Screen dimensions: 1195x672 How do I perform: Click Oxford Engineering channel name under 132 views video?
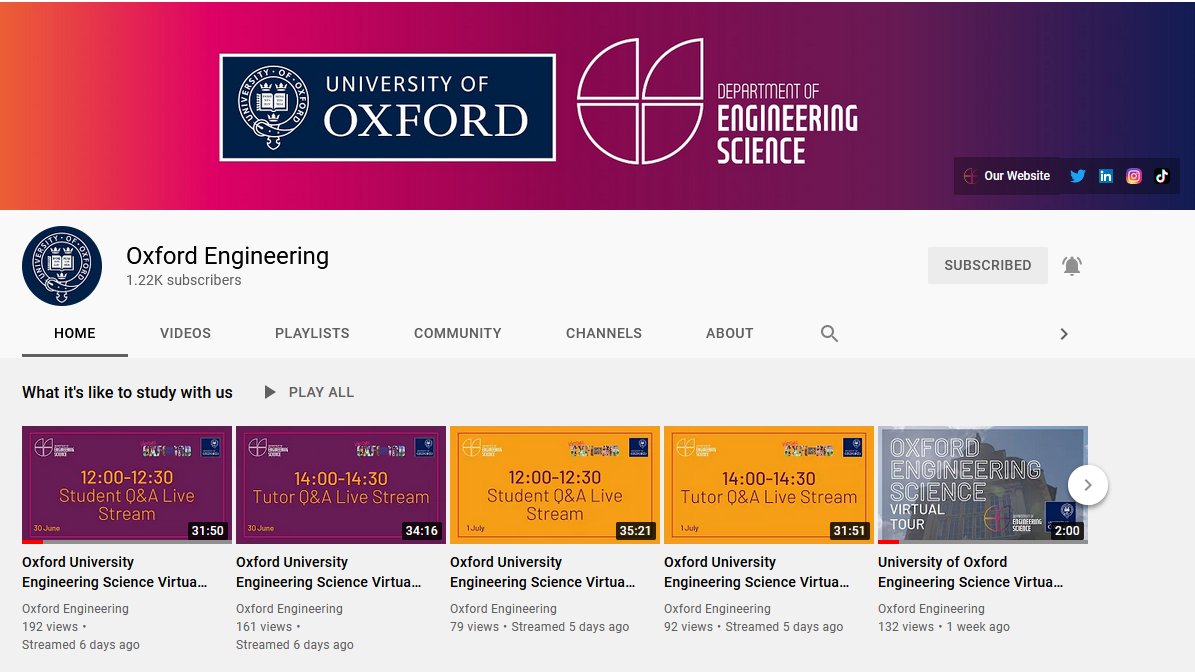(931, 609)
